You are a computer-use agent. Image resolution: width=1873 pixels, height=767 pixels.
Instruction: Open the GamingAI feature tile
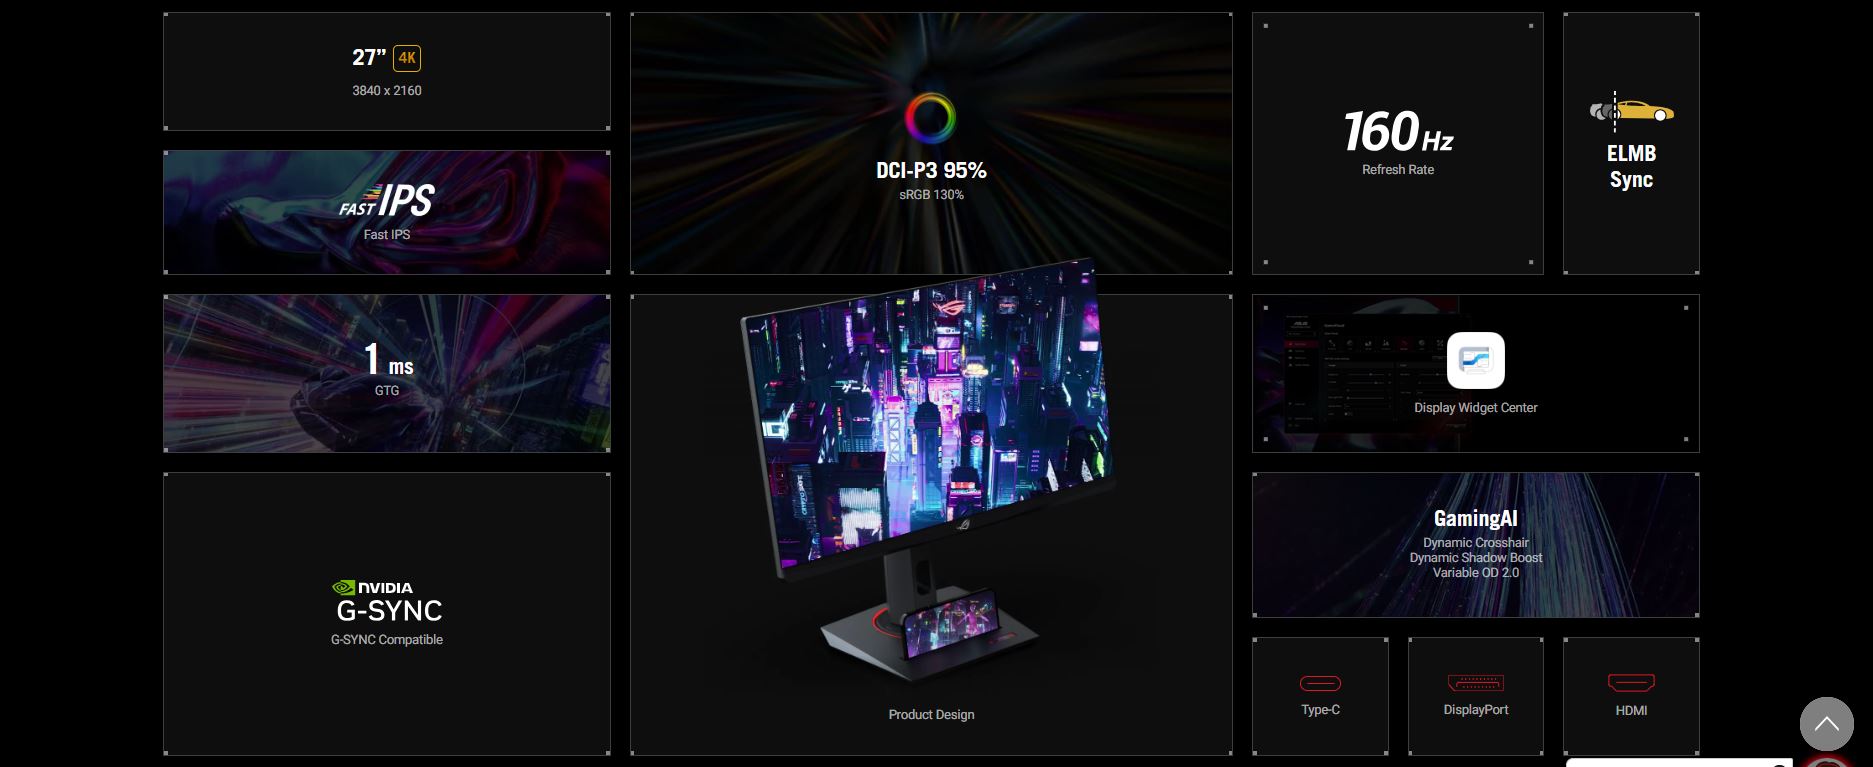[1476, 545]
